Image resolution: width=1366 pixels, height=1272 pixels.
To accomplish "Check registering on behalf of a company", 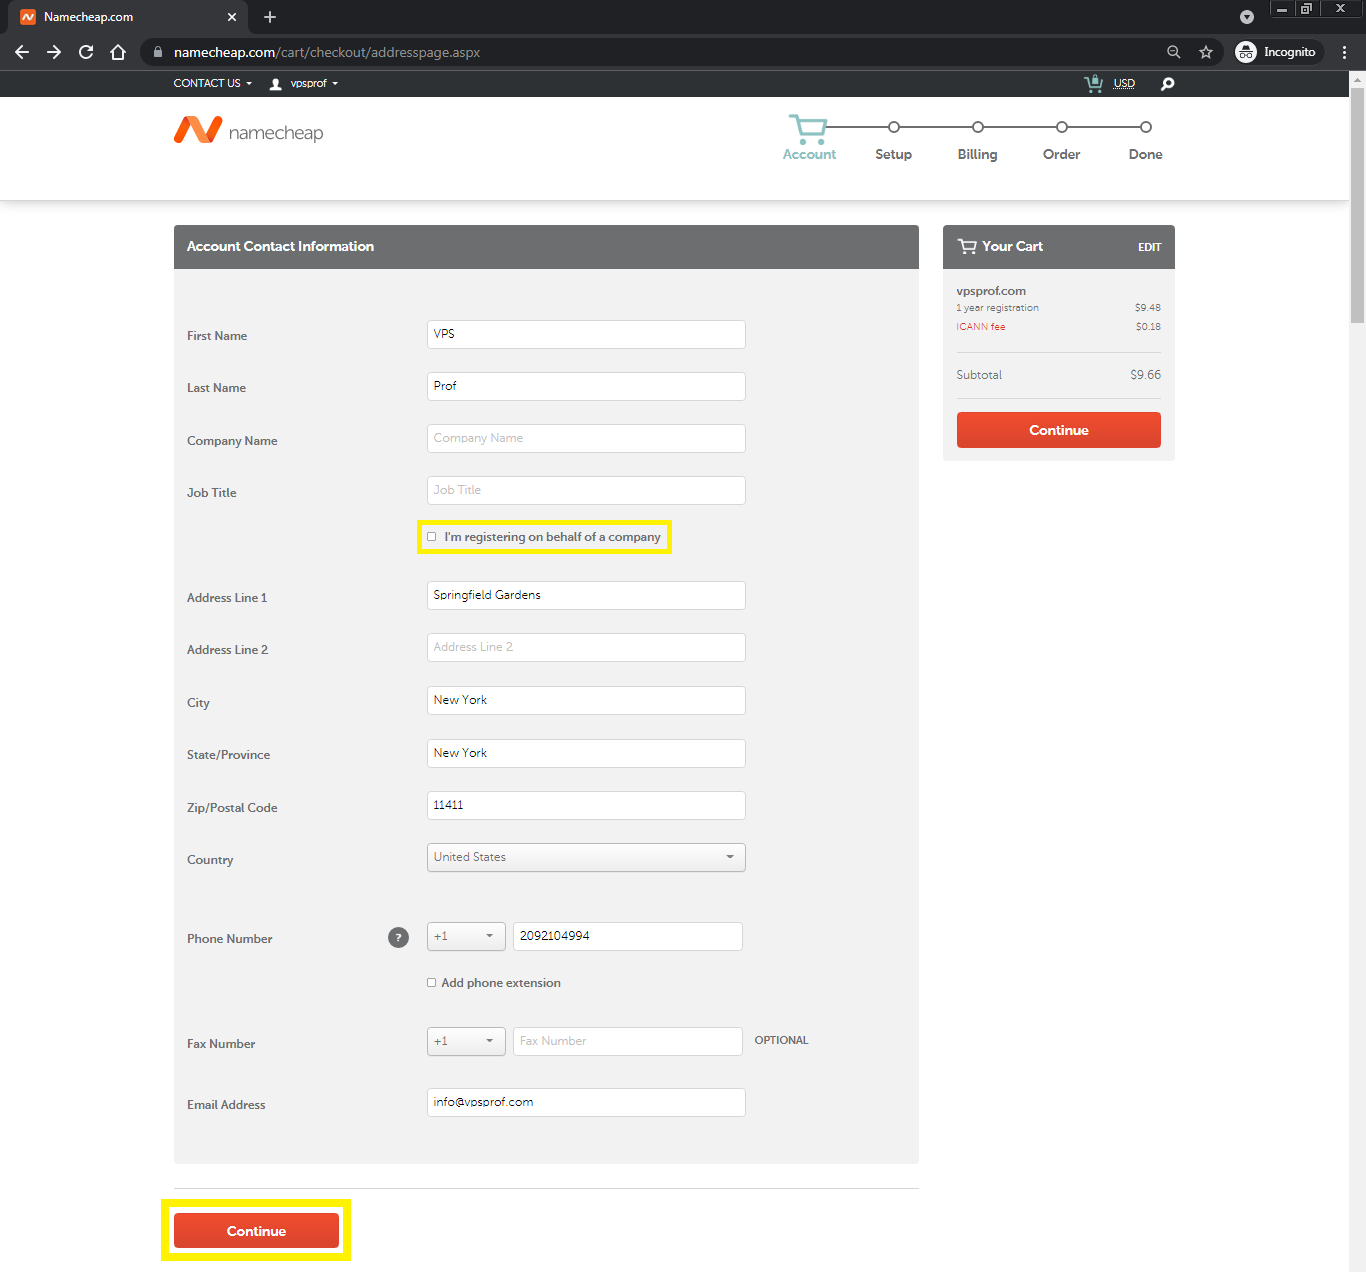I will tap(432, 537).
